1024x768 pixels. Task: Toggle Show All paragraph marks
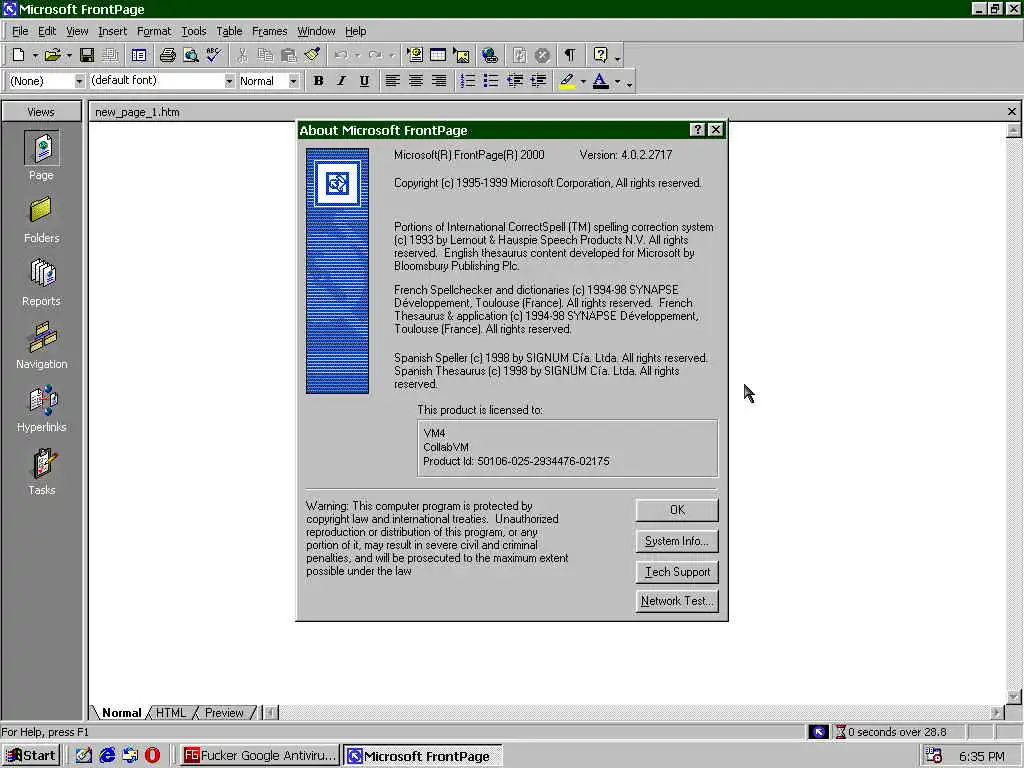coord(570,56)
